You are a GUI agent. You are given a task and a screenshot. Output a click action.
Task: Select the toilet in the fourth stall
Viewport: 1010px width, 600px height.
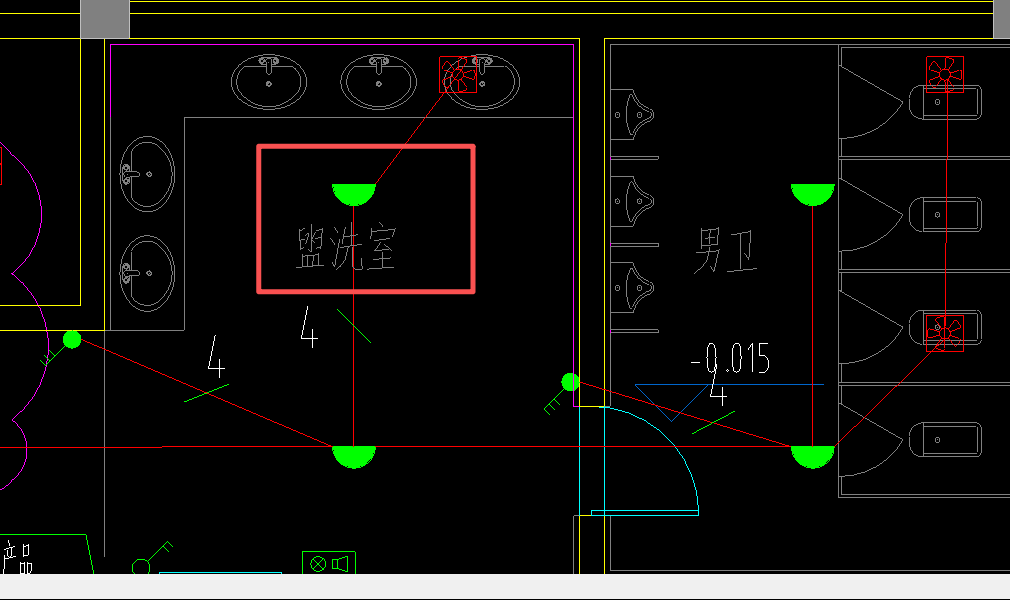tap(946, 440)
